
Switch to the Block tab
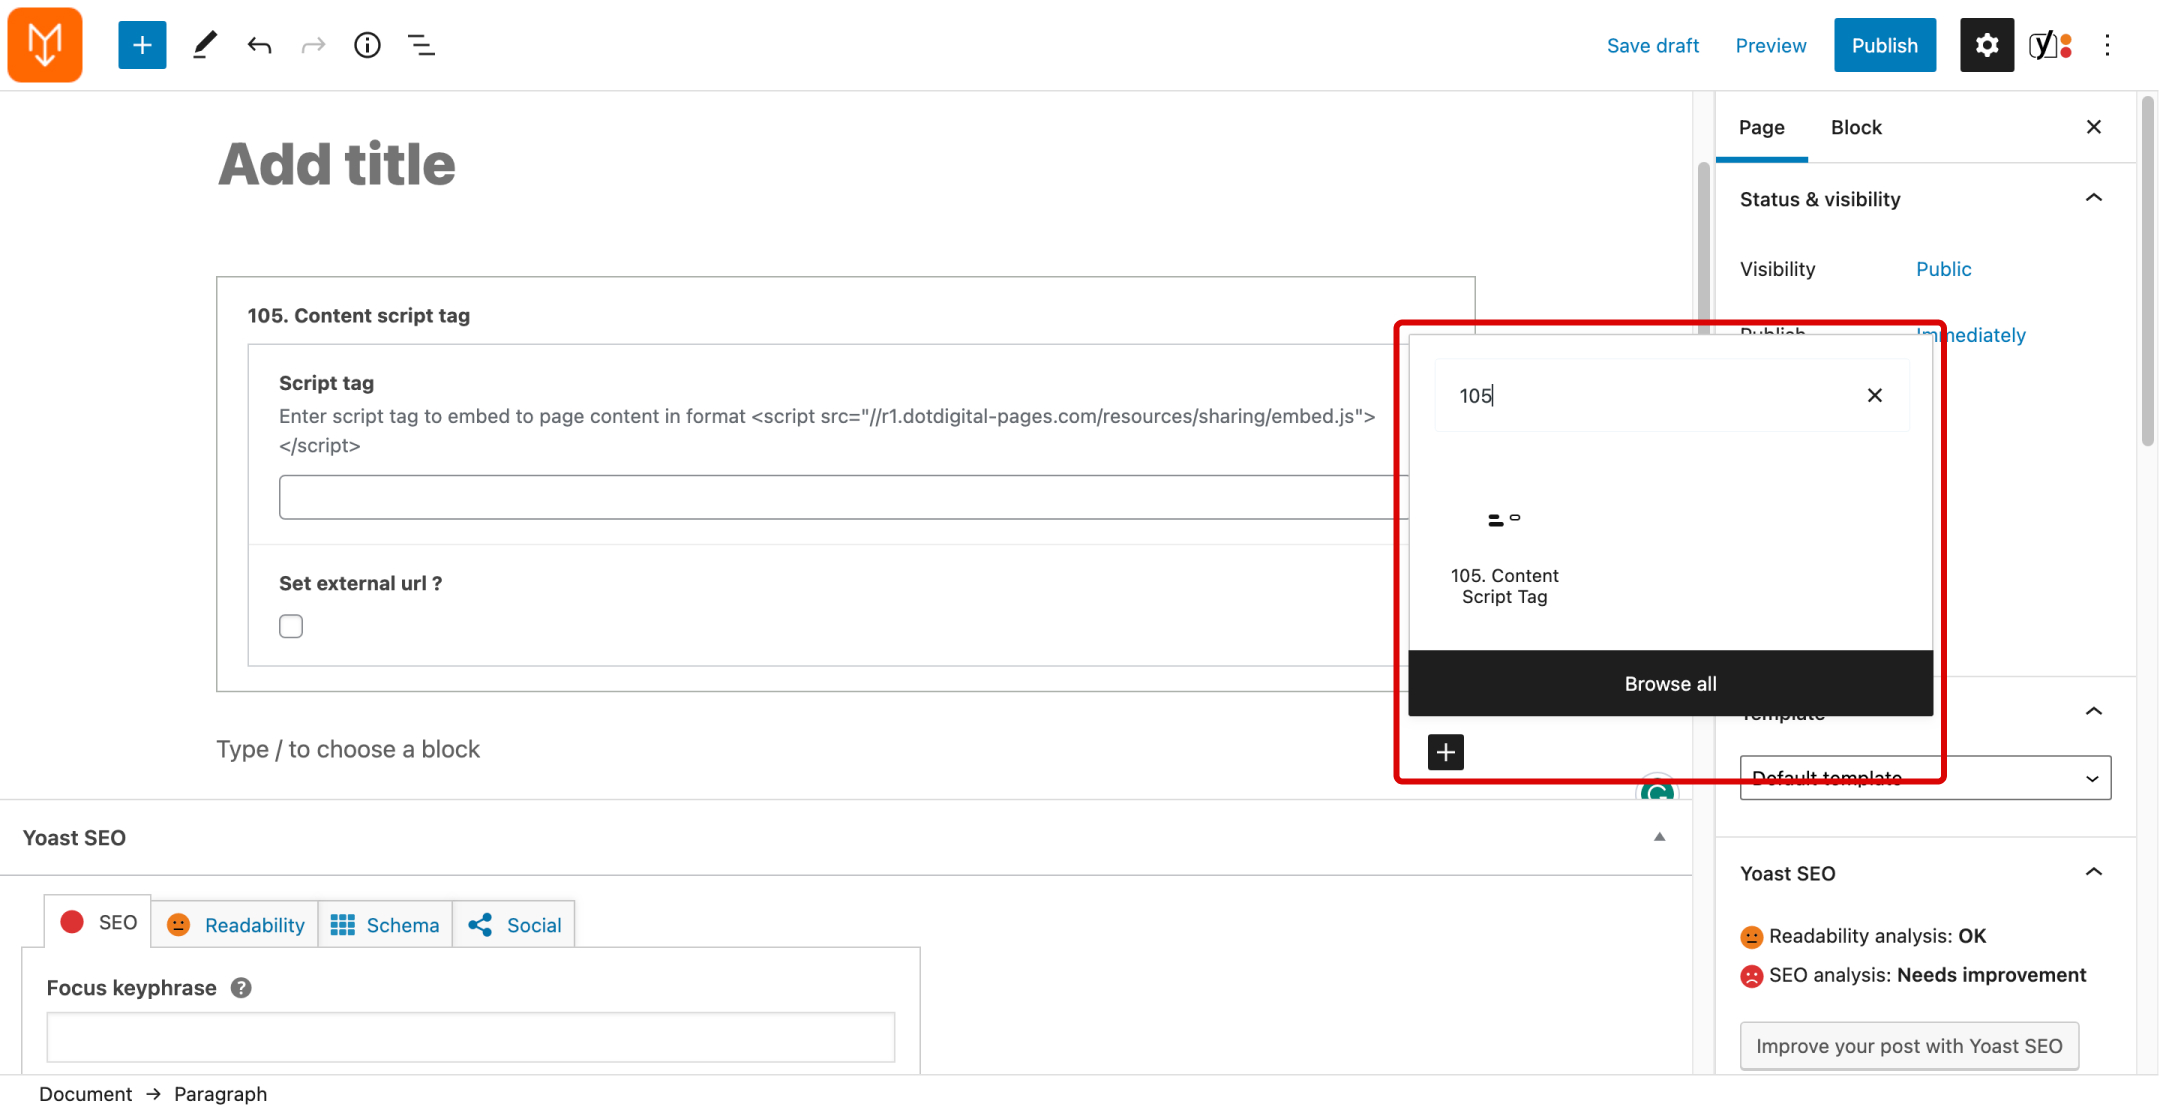click(1856, 127)
